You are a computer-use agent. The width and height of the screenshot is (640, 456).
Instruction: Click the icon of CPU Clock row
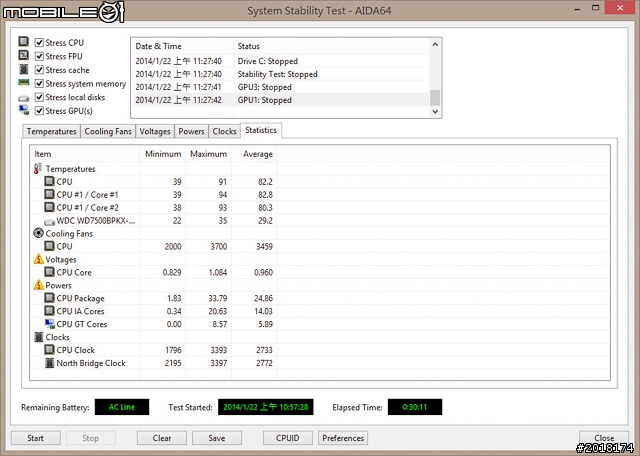49,349
